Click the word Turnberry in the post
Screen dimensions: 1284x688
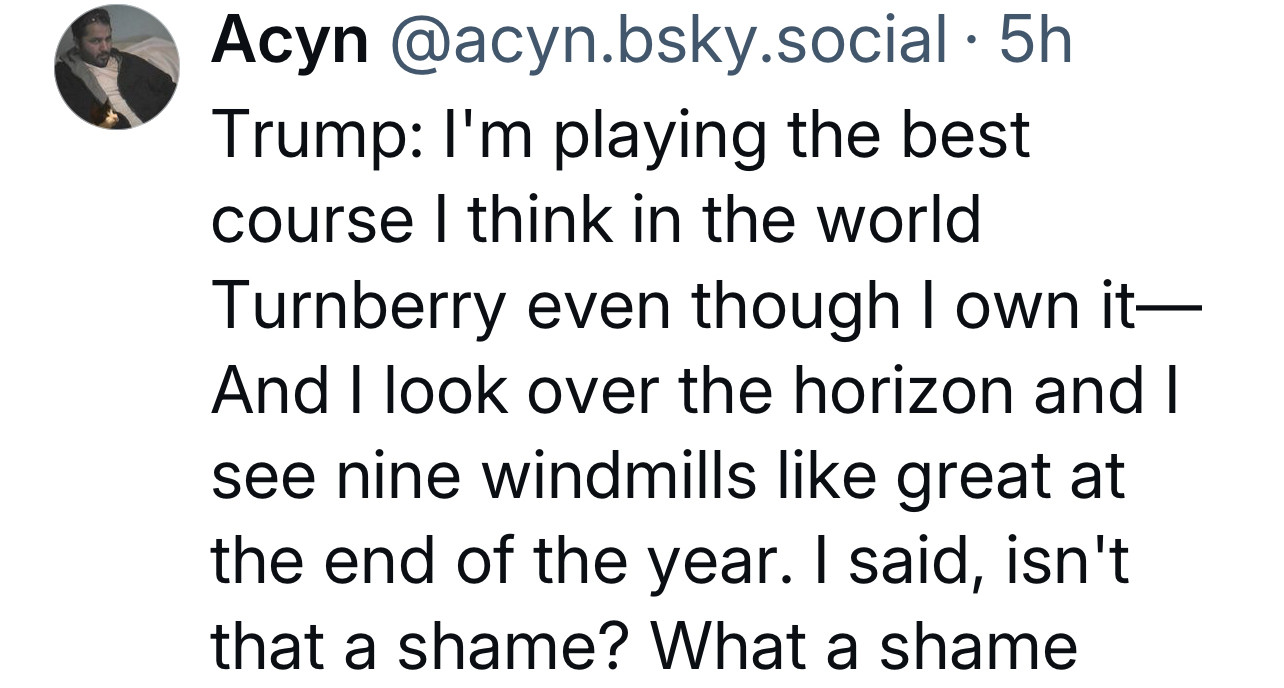click(357, 308)
